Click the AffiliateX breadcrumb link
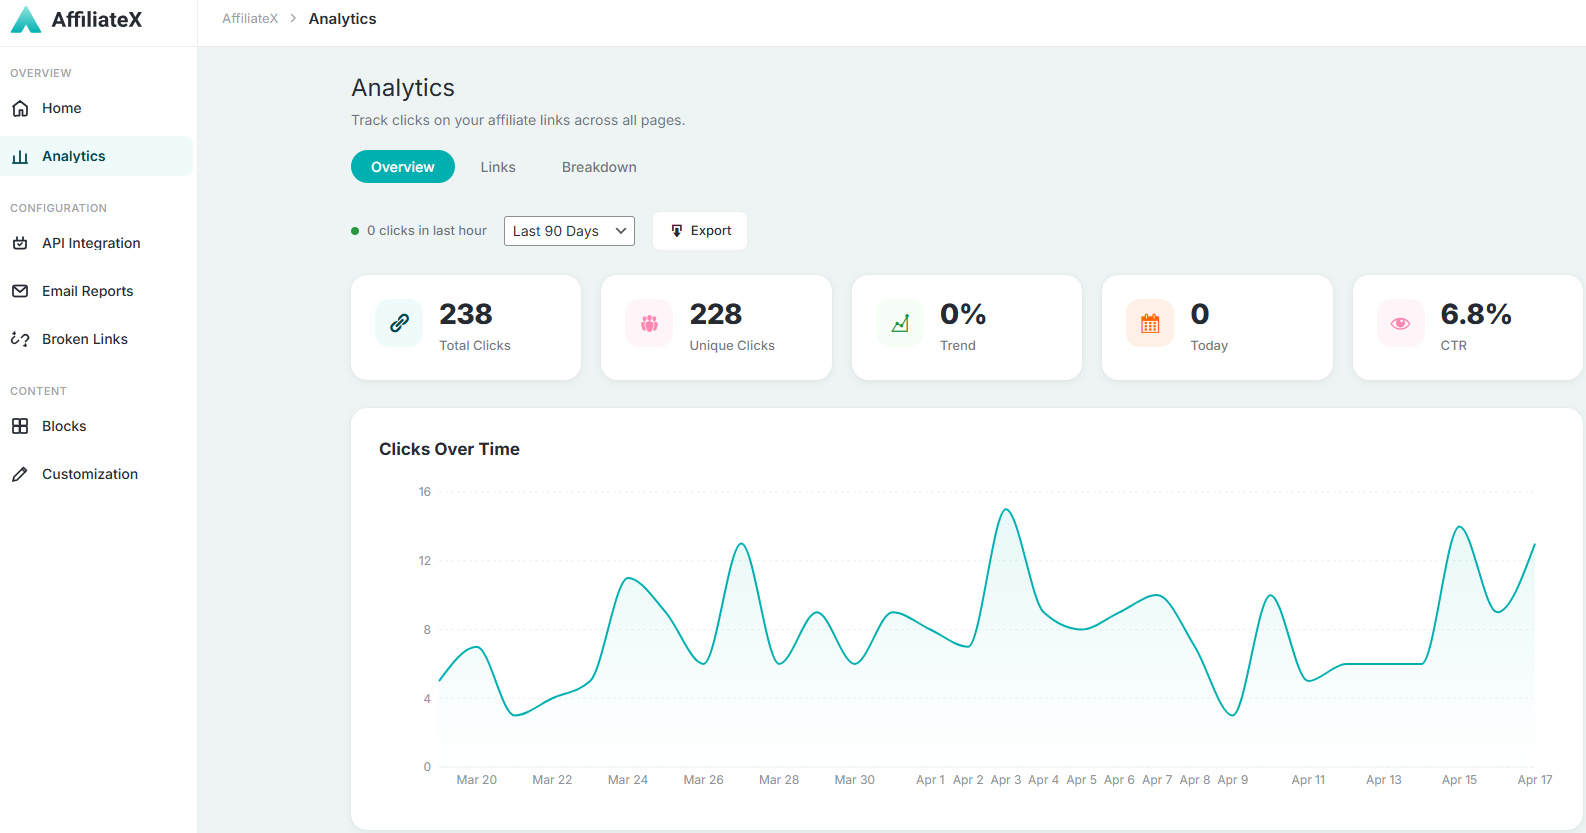 coord(250,19)
